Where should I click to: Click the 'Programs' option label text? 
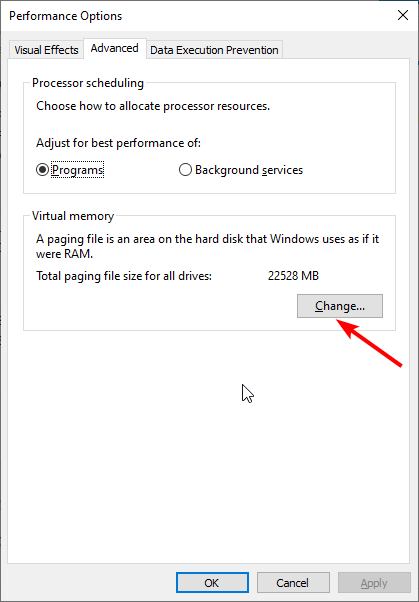[x=78, y=170]
